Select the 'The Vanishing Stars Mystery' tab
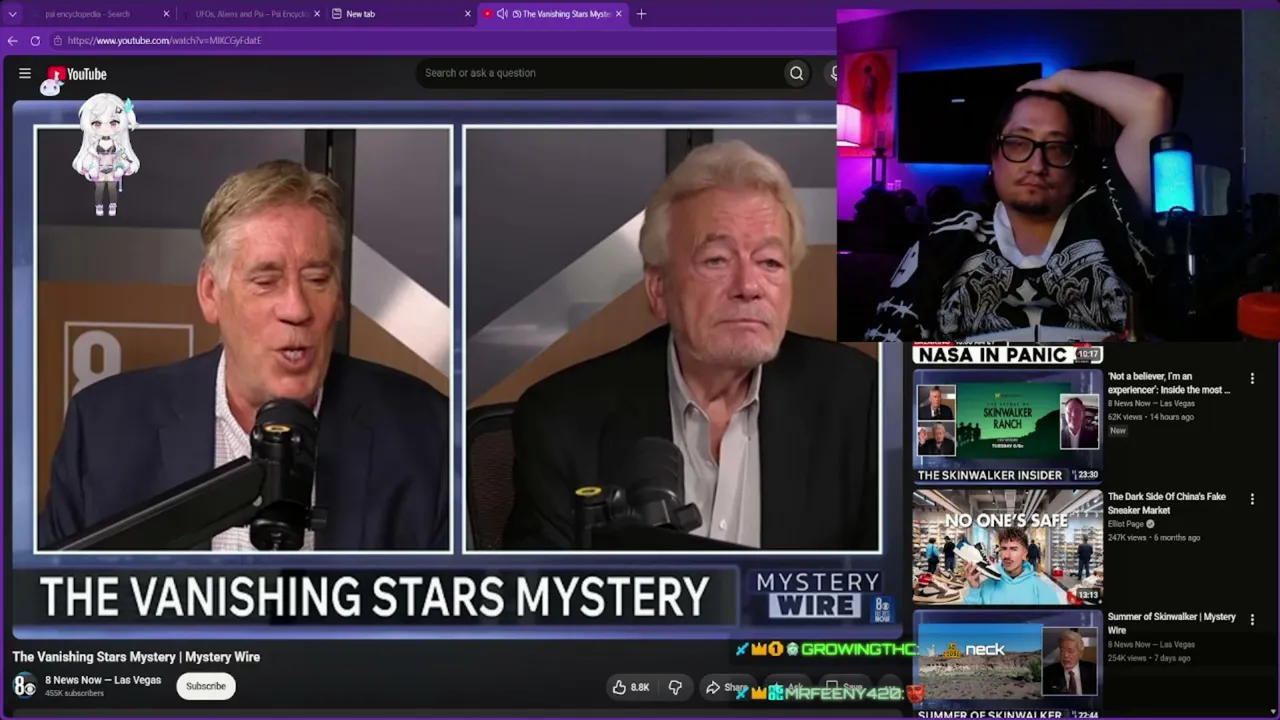1280x720 pixels. pyautogui.click(x=554, y=14)
